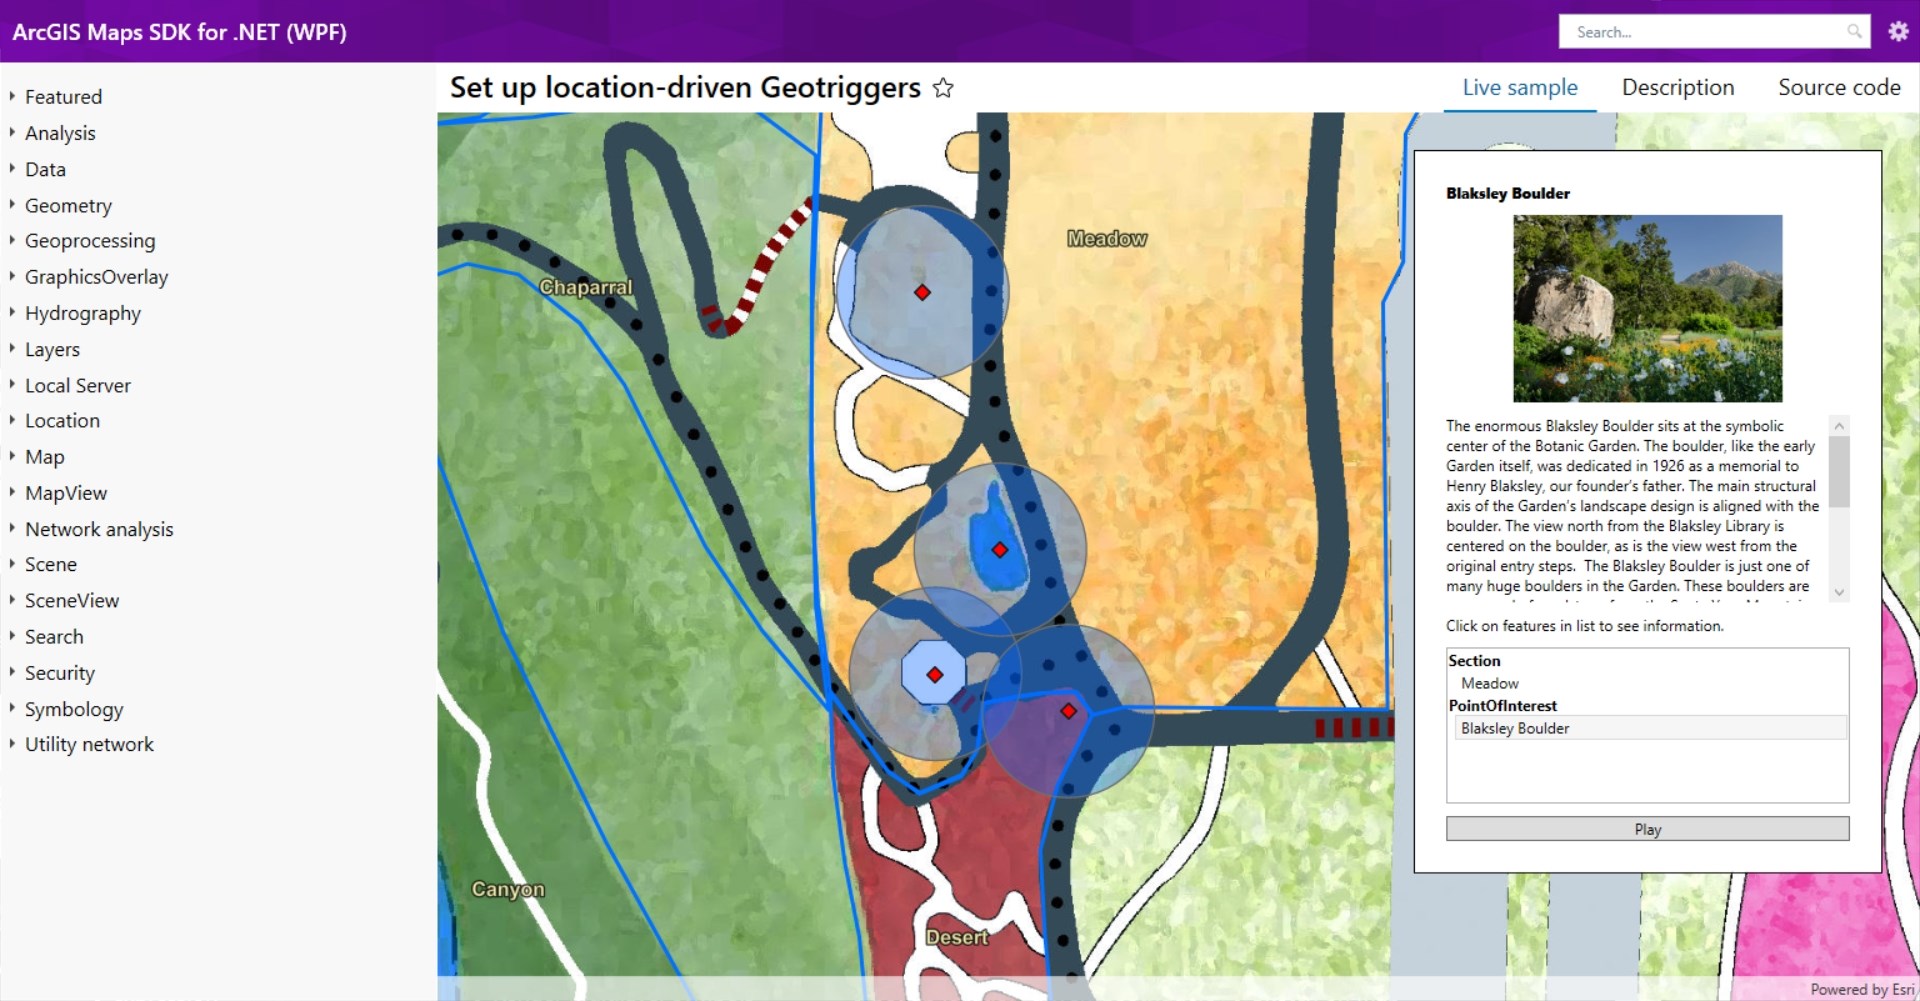Image resolution: width=1920 pixels, height=1001 pixels.
Task: Select Meadow in the Section list
Action: click(1490, 684)
